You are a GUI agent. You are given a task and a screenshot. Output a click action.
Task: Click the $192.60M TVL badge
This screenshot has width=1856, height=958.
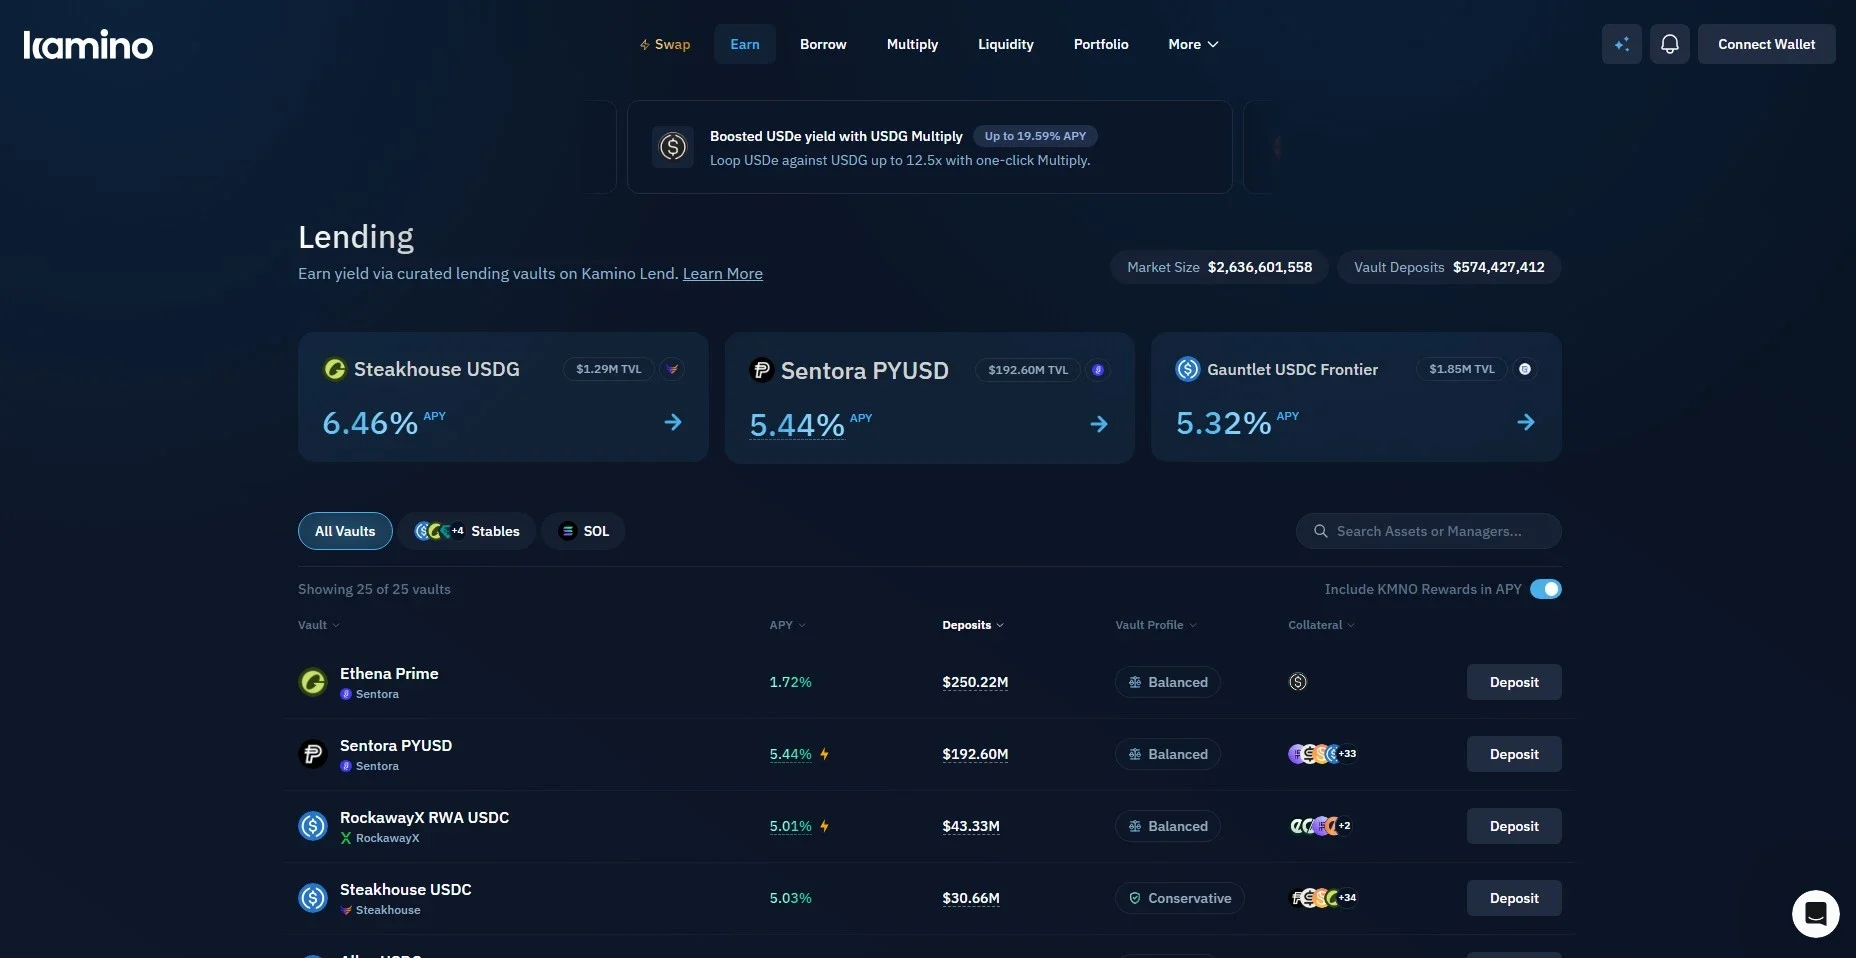(1028, 370)
